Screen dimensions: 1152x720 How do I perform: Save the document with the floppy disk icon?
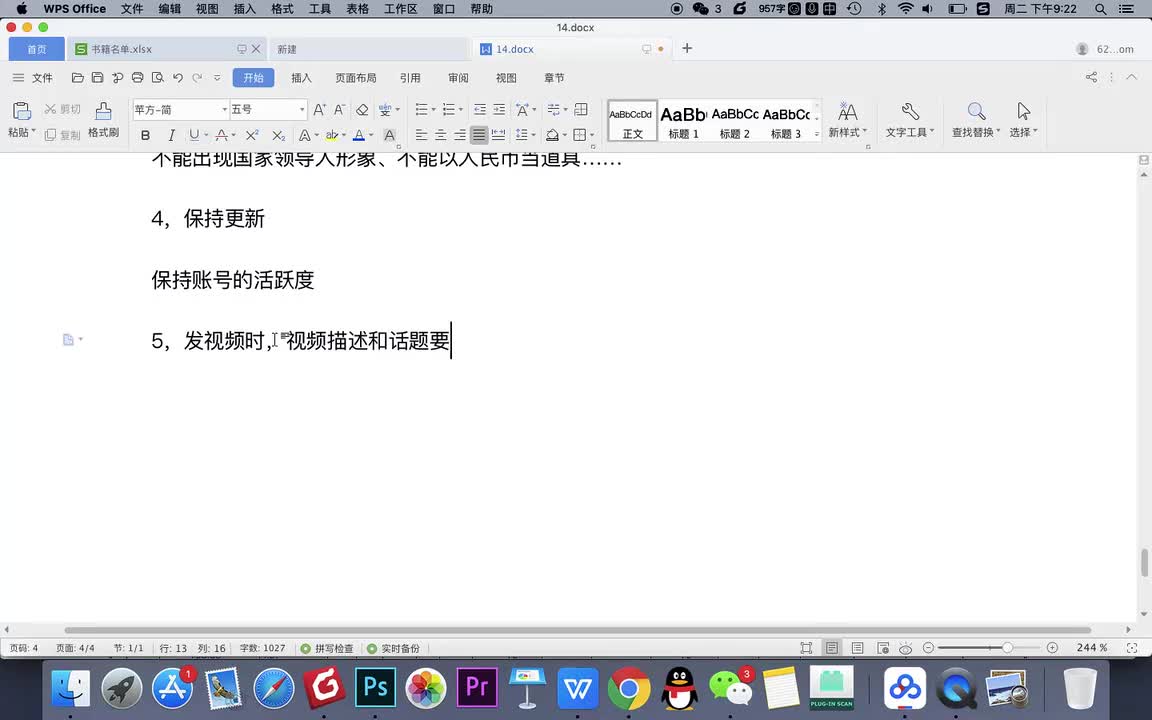pyautogui.click(x=97, y=78)
